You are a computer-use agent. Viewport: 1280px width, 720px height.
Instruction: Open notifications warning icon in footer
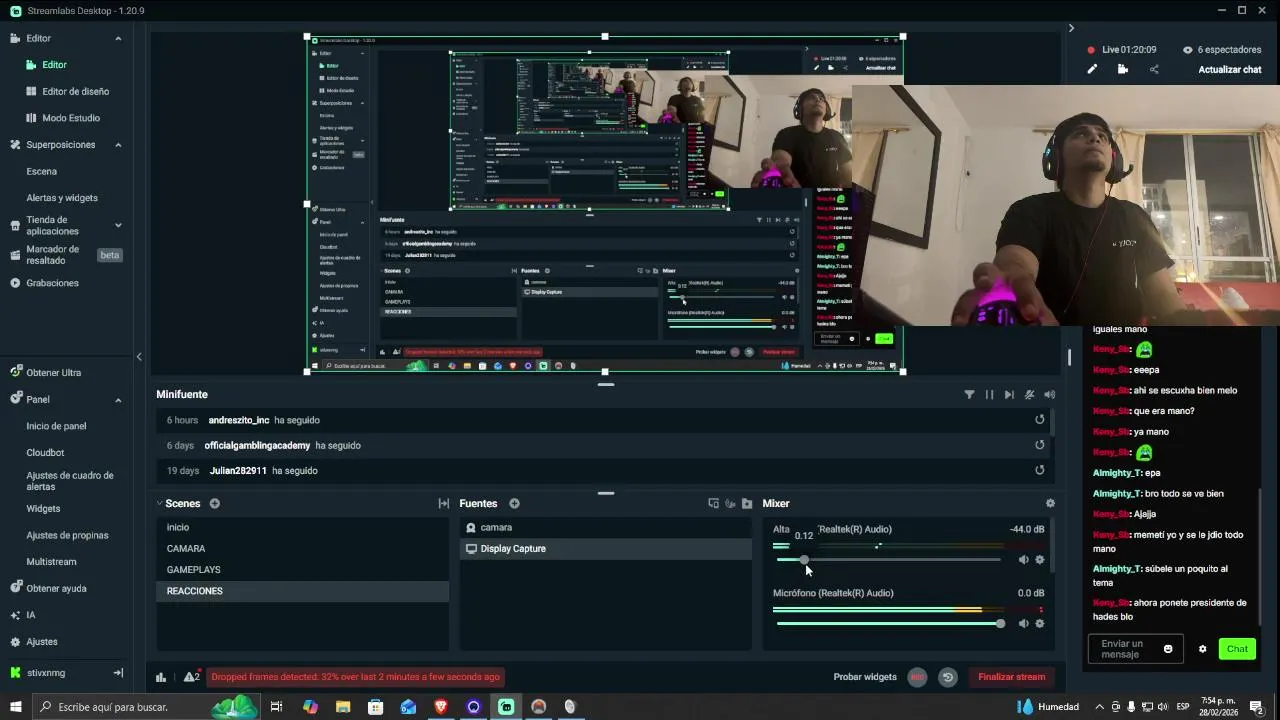point(191,677)
